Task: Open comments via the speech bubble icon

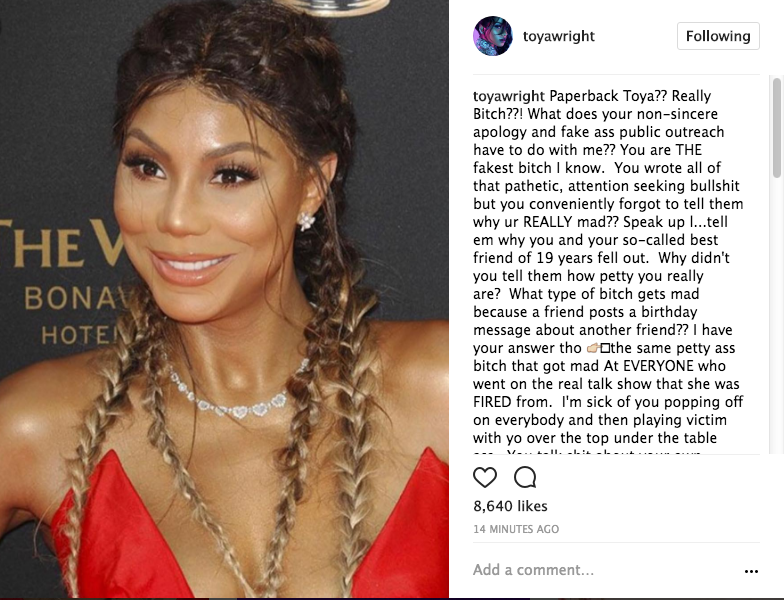Action: [x=525, y=478]
